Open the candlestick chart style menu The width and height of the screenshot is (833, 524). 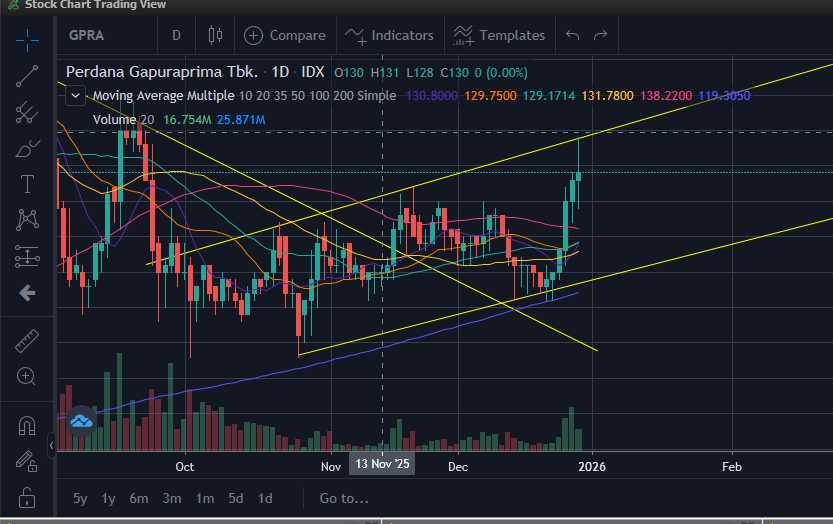pos(215,35)
